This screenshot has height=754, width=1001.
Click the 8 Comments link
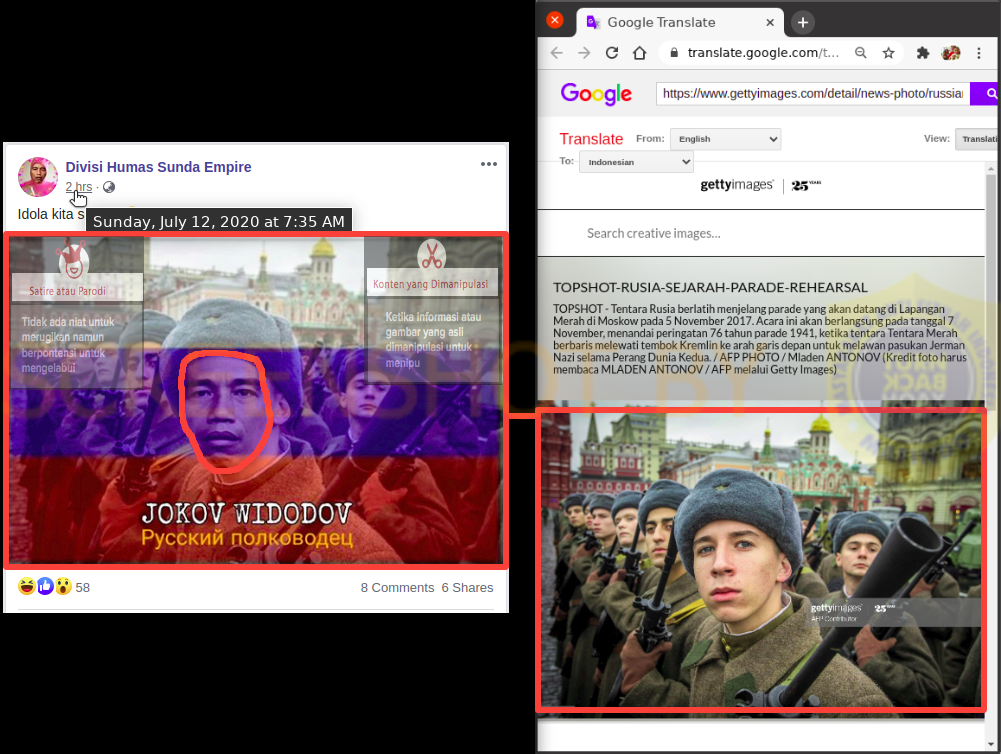click(397, 587)
